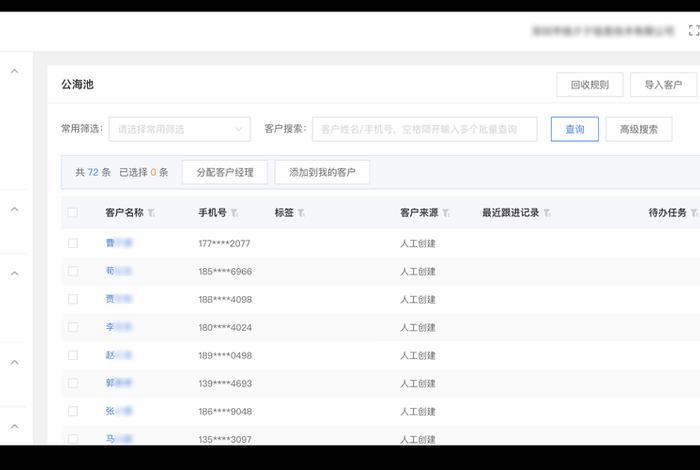Viewport: 700px width, 470px height.
Task: Click 添加到我的客户 button
Action: point(322,172)
